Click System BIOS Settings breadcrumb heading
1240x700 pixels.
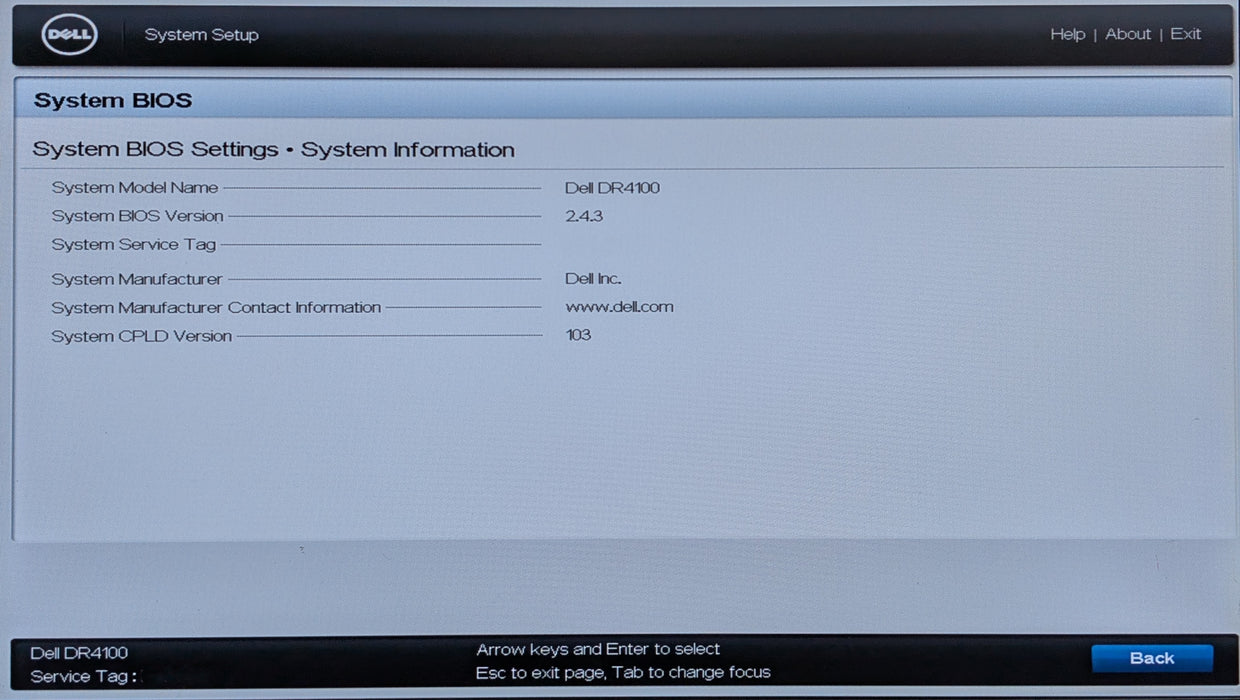coord(273,150)
